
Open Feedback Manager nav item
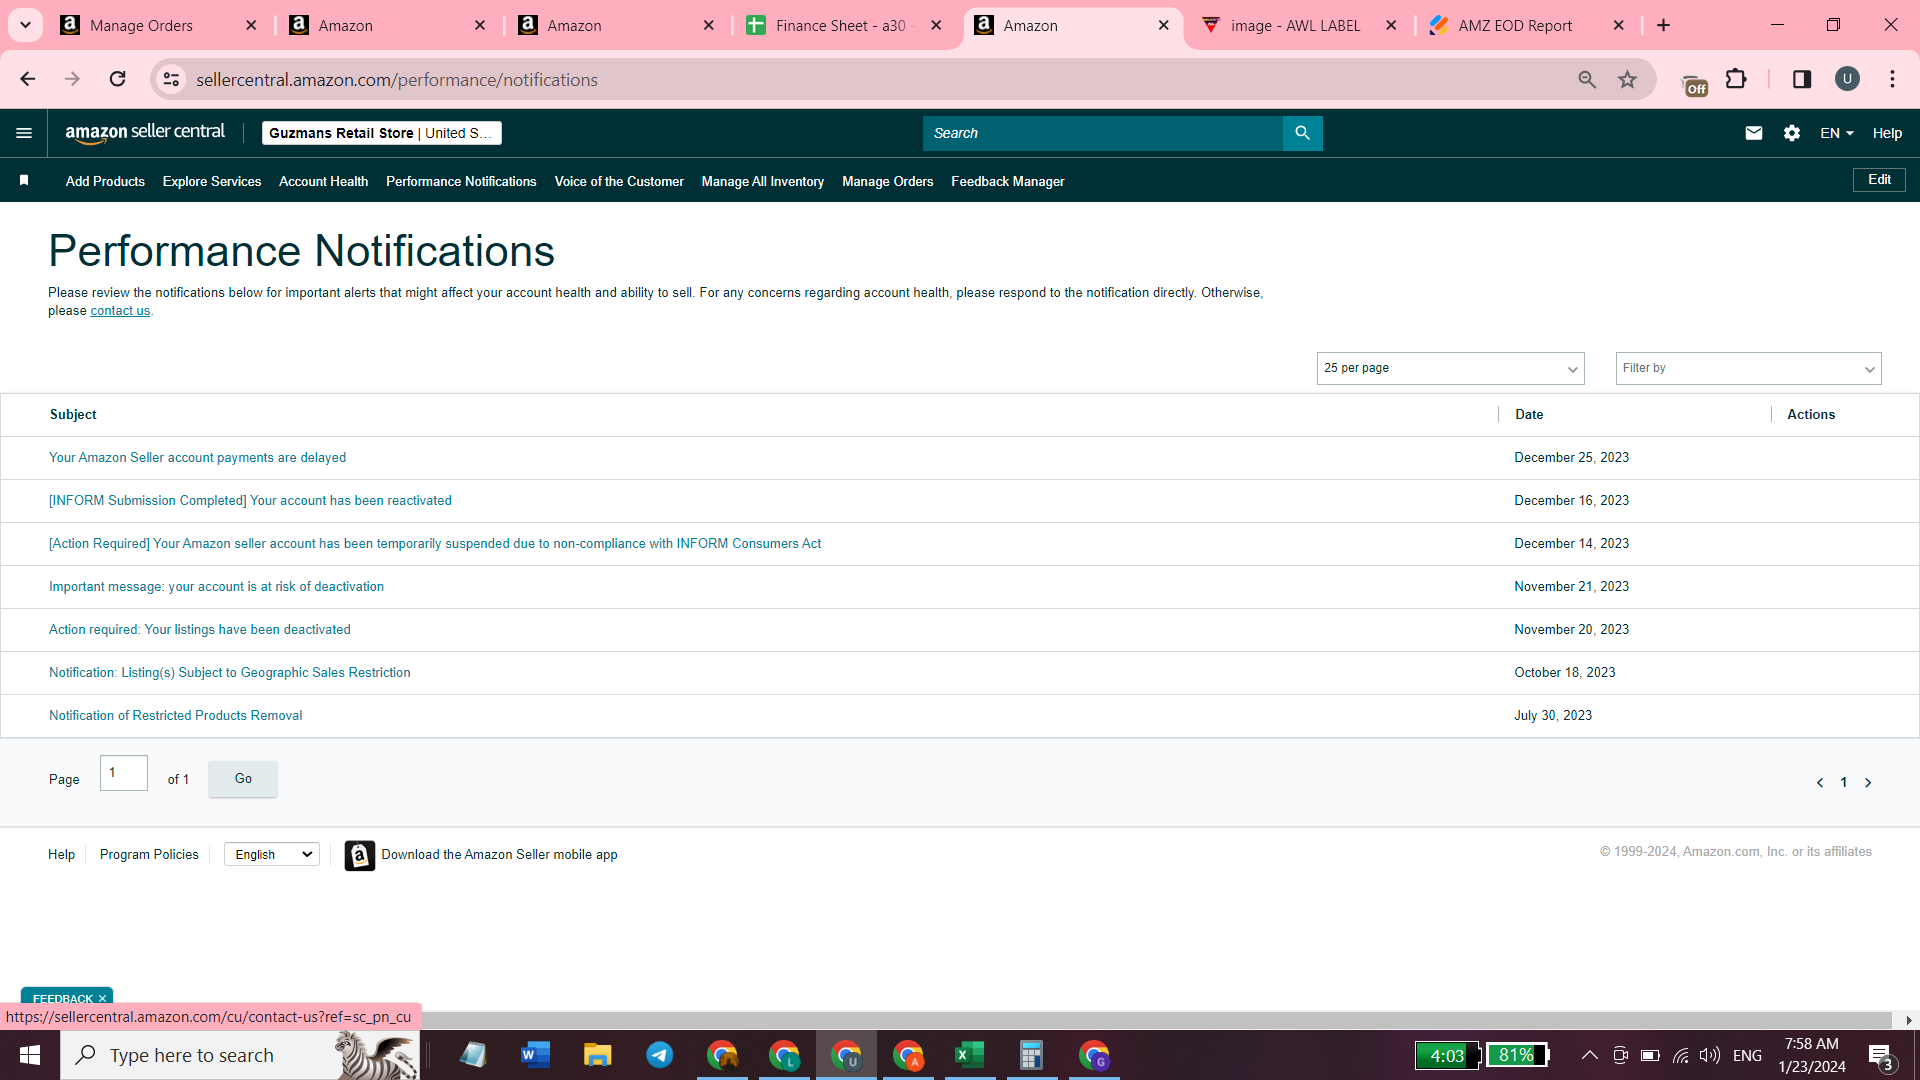(x=1007, y=181)
